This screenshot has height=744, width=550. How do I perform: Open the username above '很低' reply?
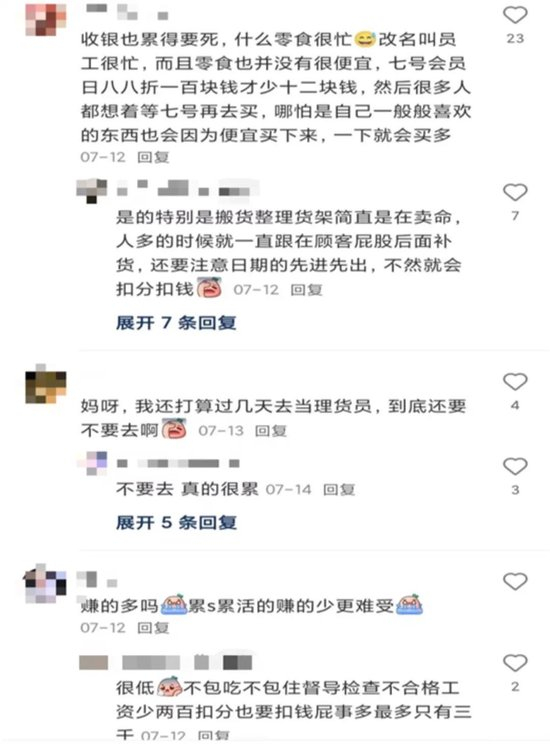(165, 662)
